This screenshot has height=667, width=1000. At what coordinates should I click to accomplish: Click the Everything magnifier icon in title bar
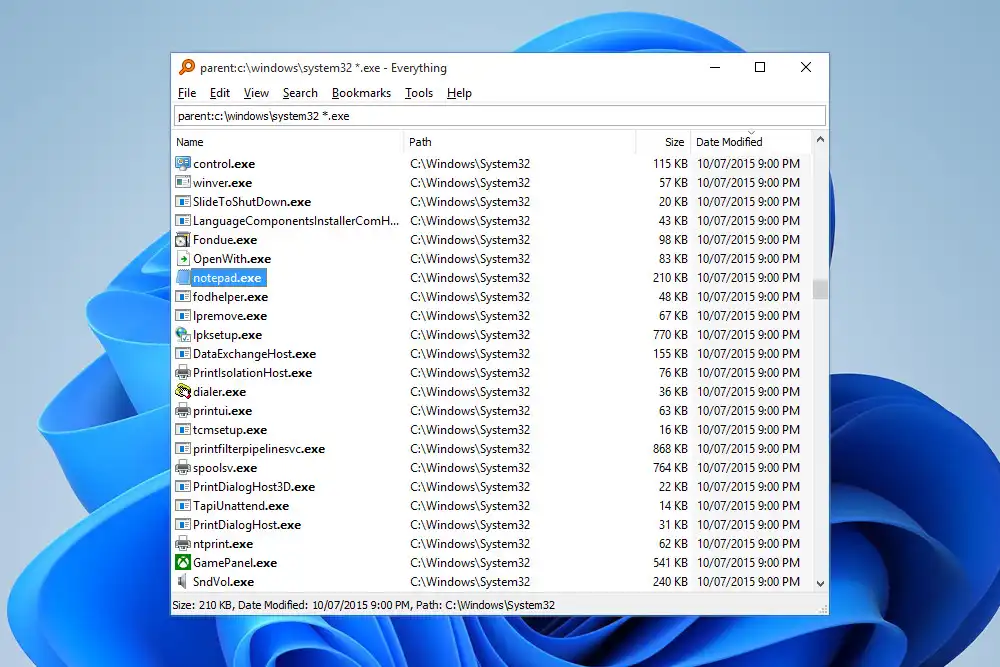tap(187, 68)
